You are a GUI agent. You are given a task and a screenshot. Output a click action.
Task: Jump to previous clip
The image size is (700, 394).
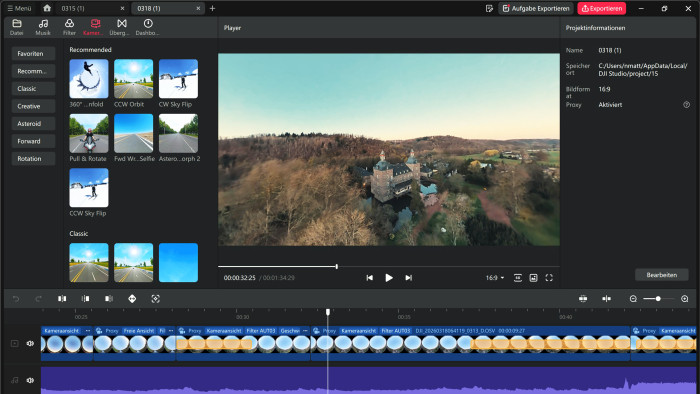click(x=370, y=278)
